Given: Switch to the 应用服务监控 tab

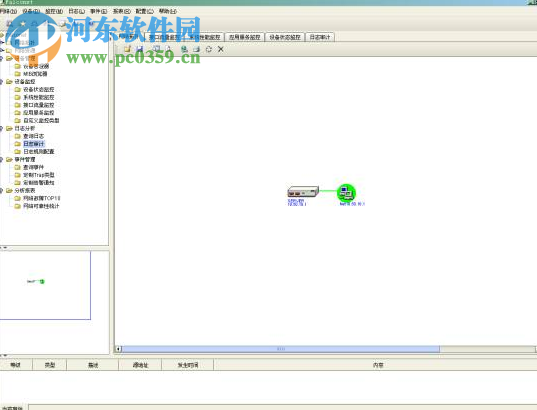Looking at the screenshot, I should click(245, 37).
